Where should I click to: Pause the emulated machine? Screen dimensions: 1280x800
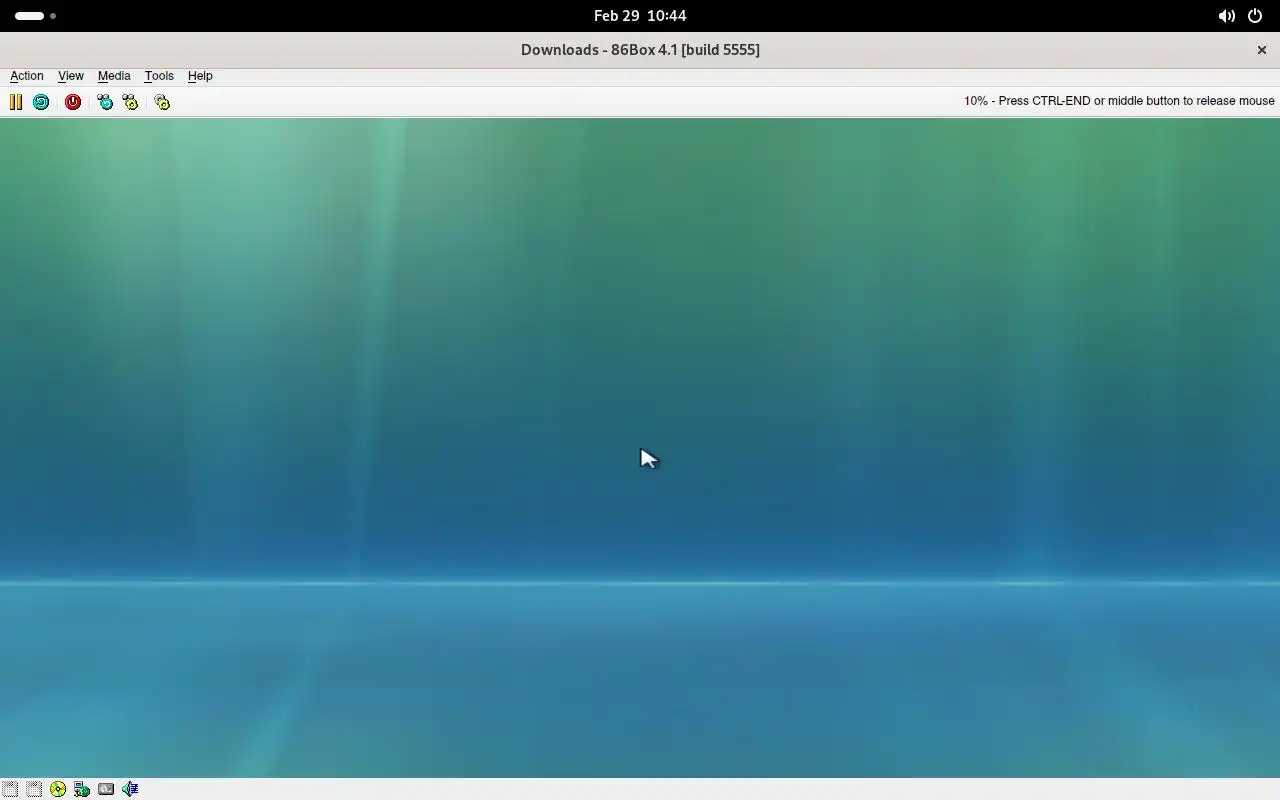tap(16, 102)
